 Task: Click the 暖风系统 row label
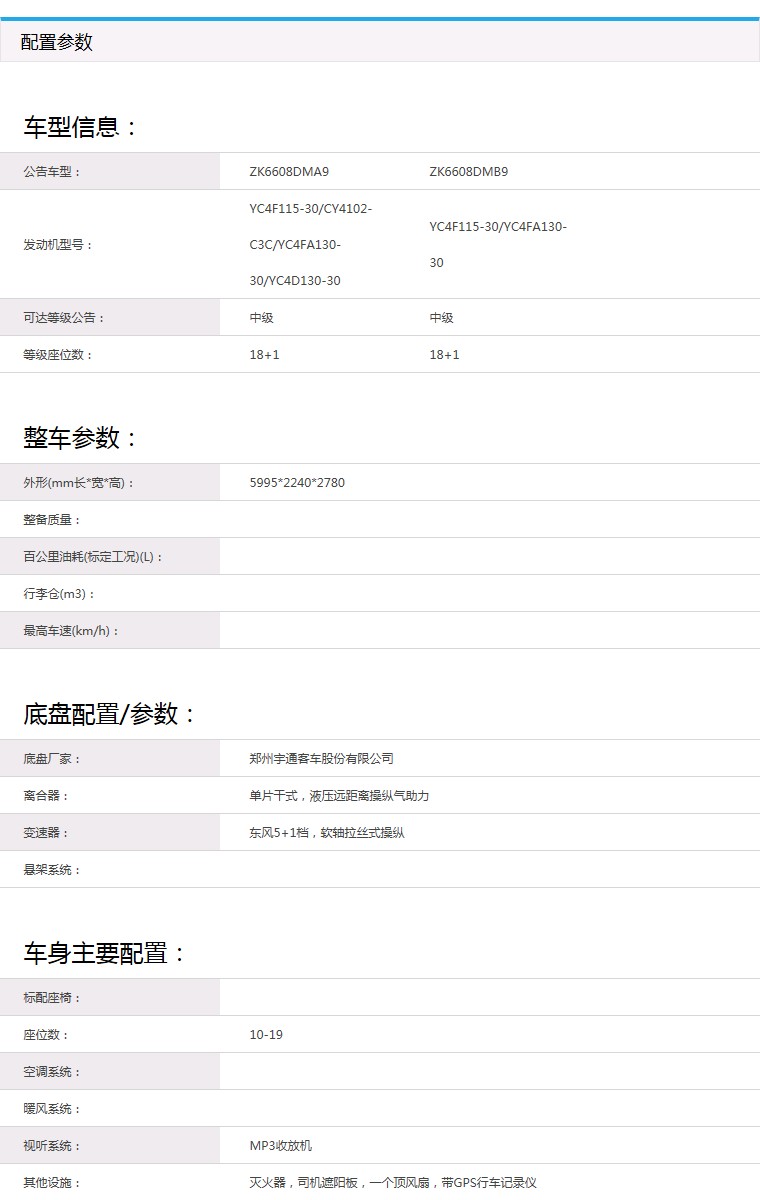click(x=53, y=1109)
